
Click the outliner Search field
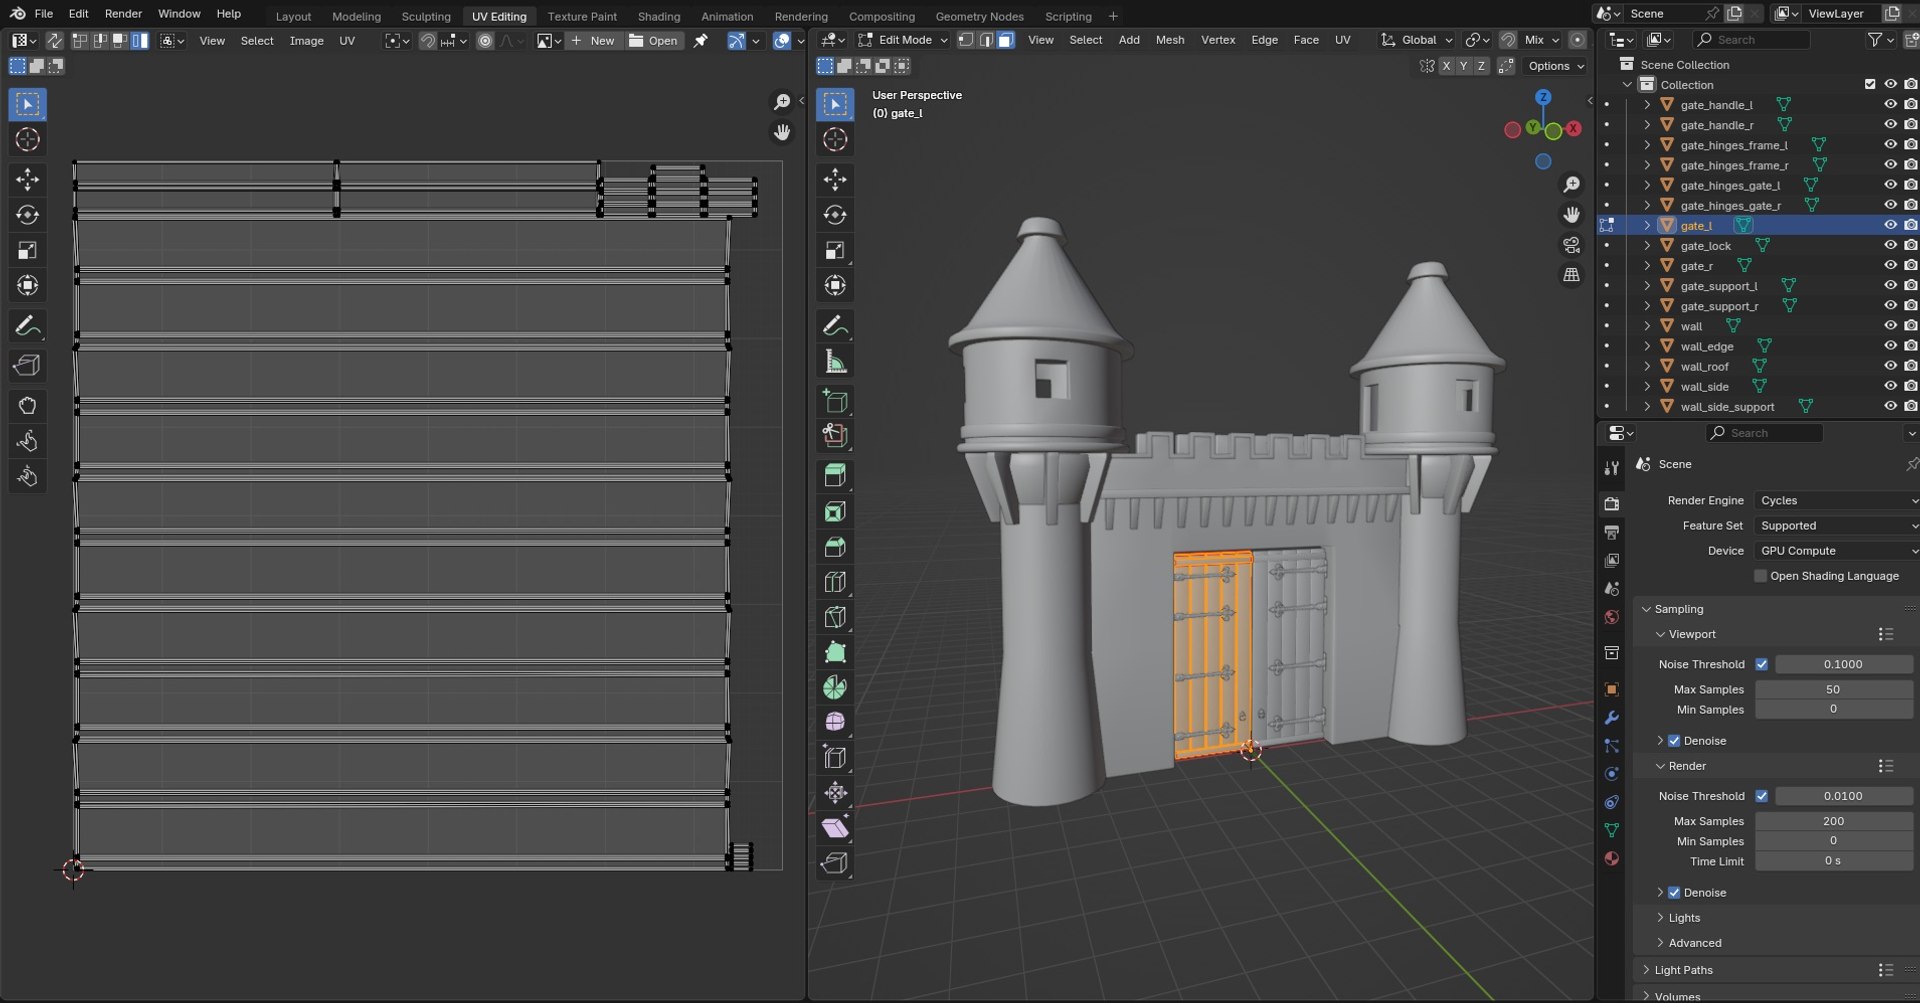[x=1751, y=40]
